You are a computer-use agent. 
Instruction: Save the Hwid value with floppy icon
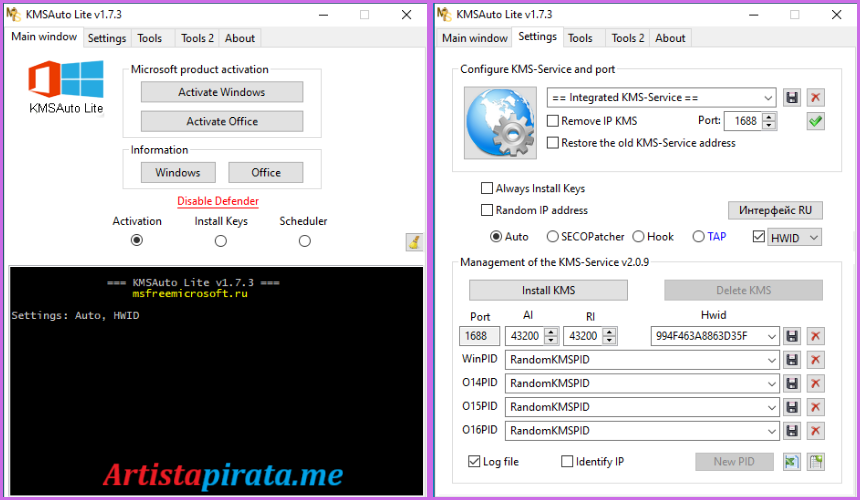[x=791, y=336]
